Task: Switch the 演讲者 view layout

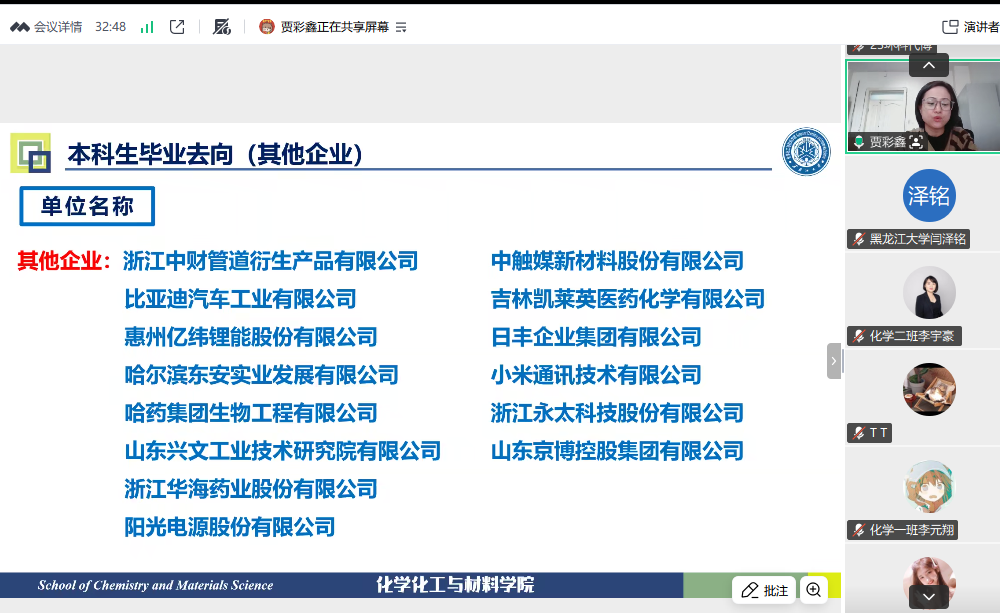Action: pyautogui.click(x=970, y=27)
